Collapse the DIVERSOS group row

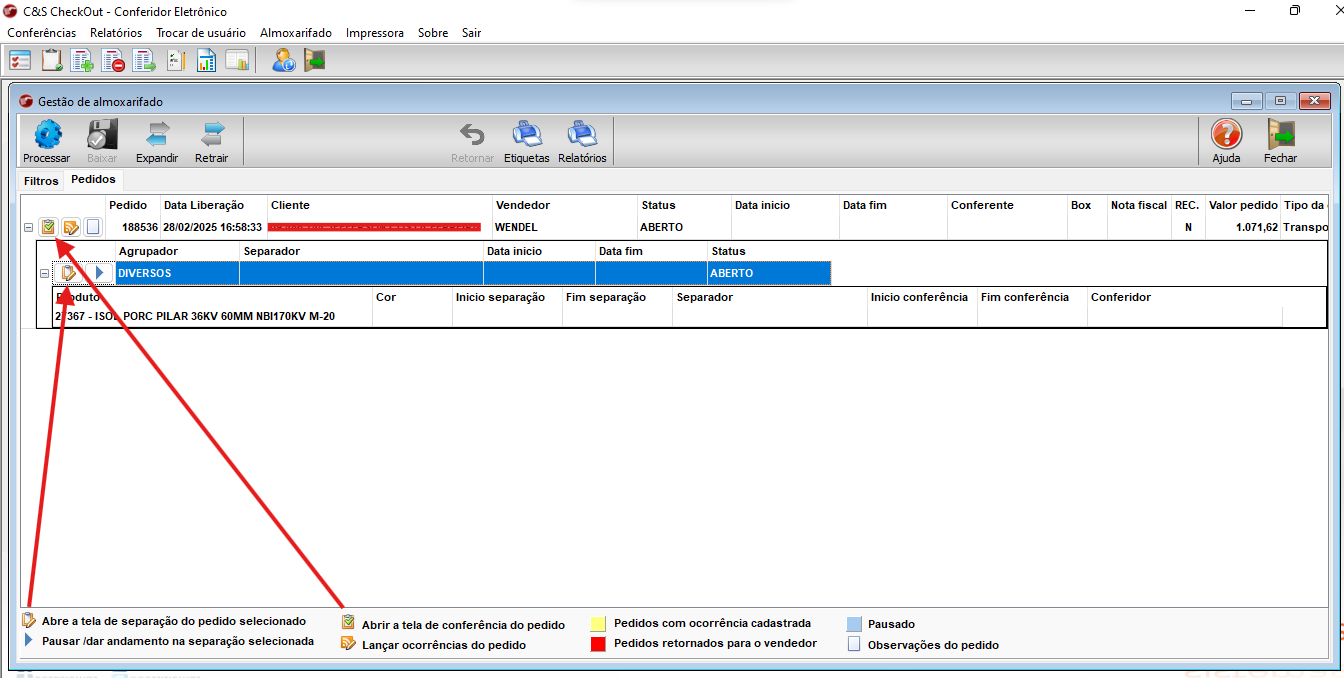44,273
